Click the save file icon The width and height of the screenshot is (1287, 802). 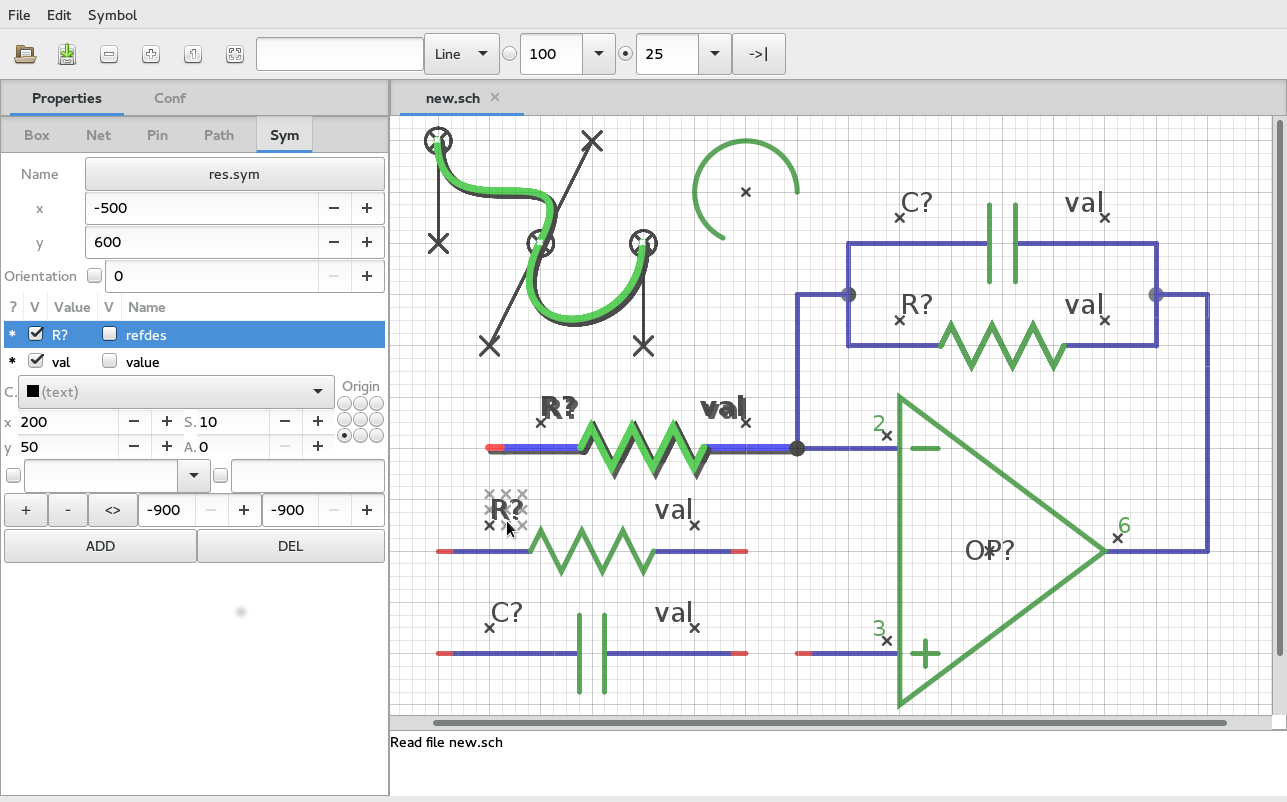point(67,54)
